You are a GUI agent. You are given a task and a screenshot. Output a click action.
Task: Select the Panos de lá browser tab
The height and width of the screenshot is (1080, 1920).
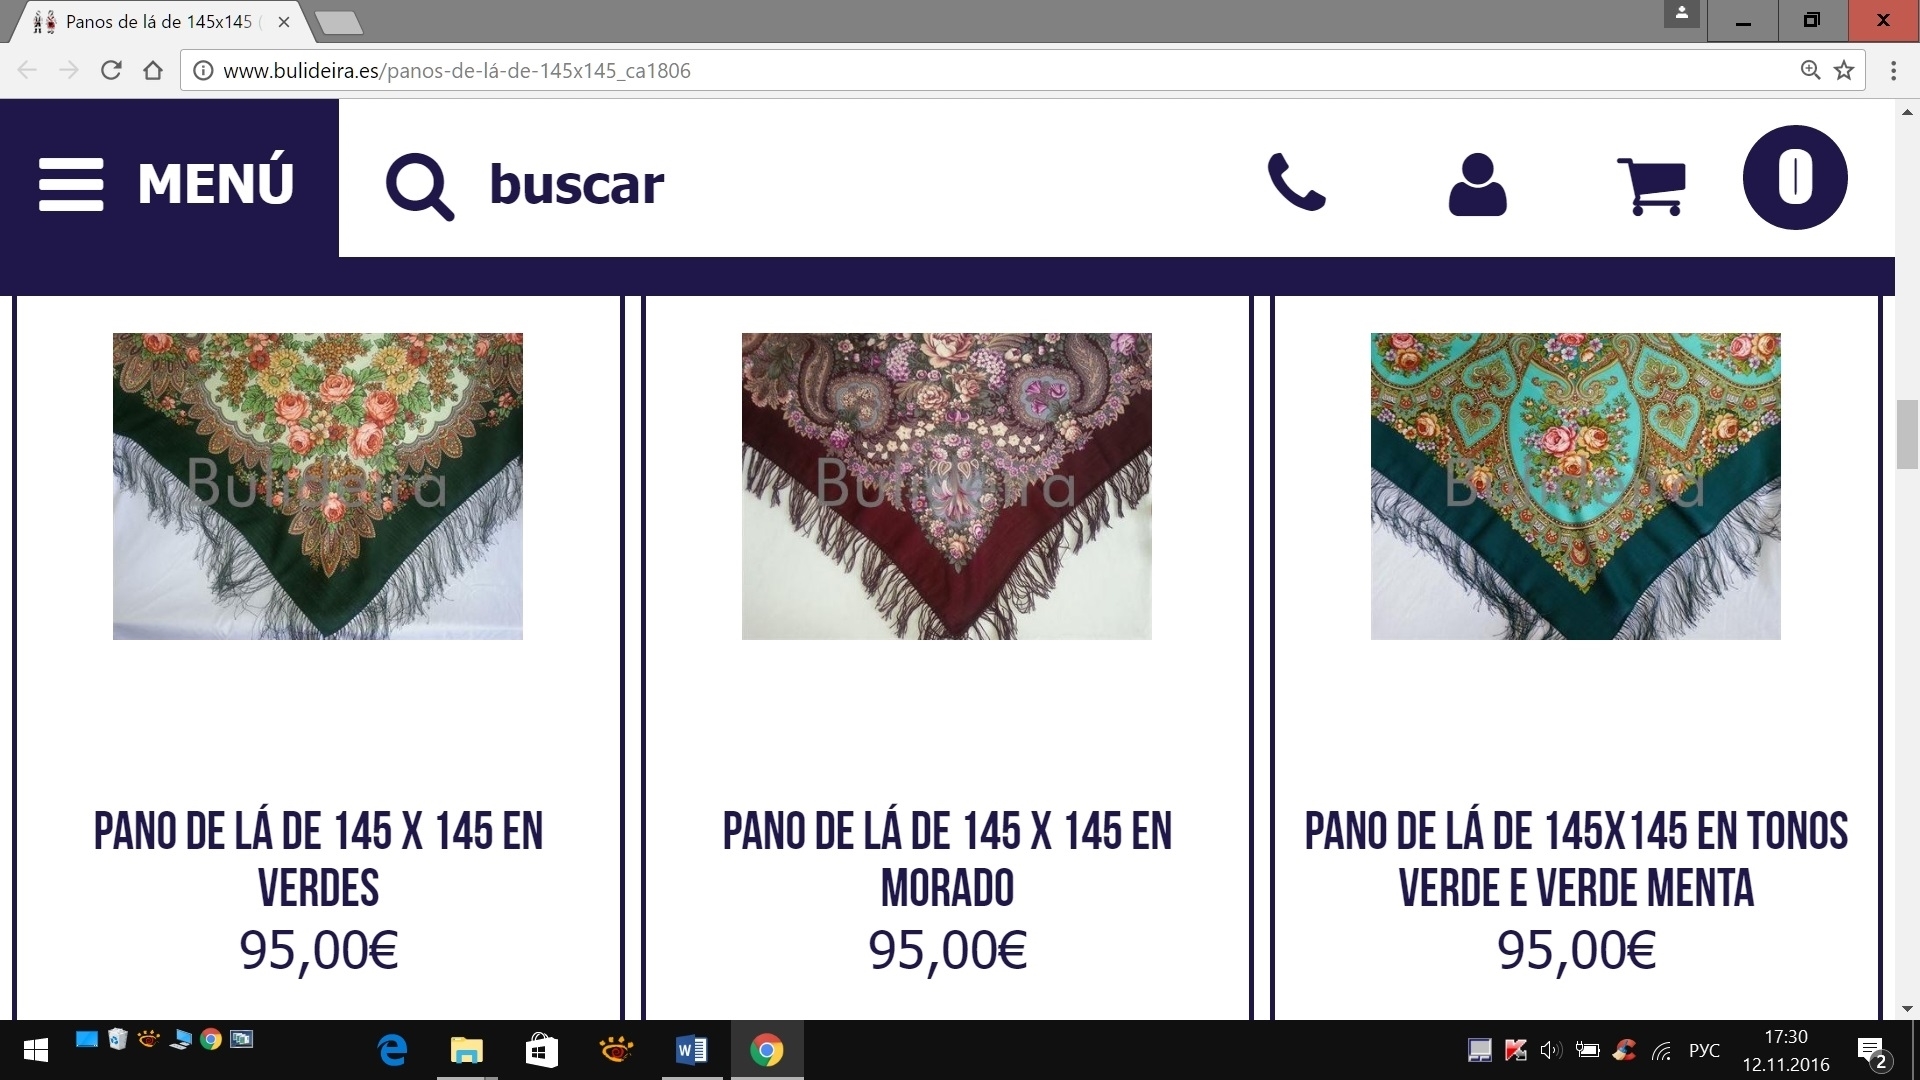160,21
